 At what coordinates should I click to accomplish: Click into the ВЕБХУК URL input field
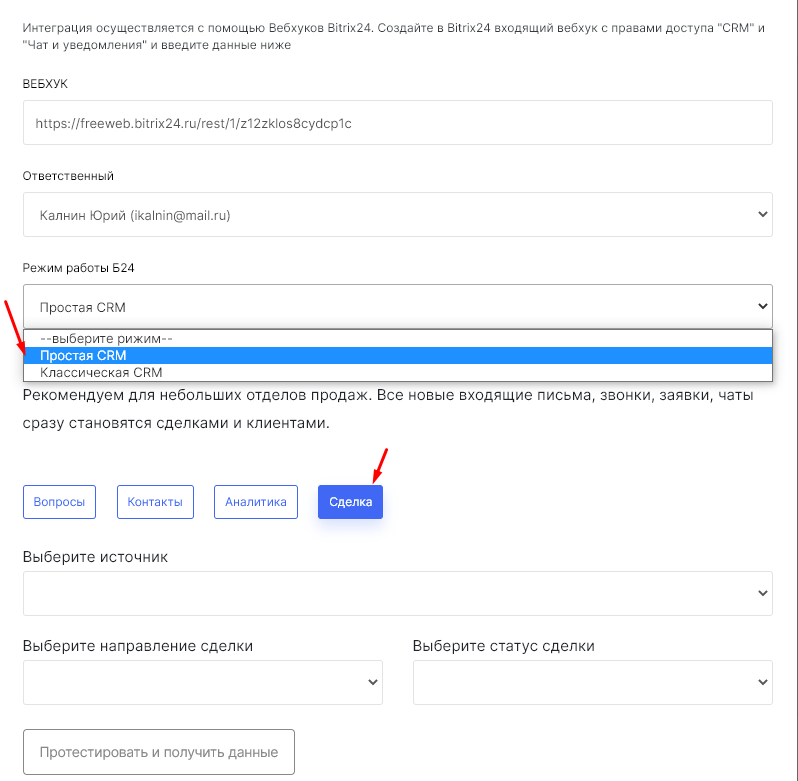point(397,123)
